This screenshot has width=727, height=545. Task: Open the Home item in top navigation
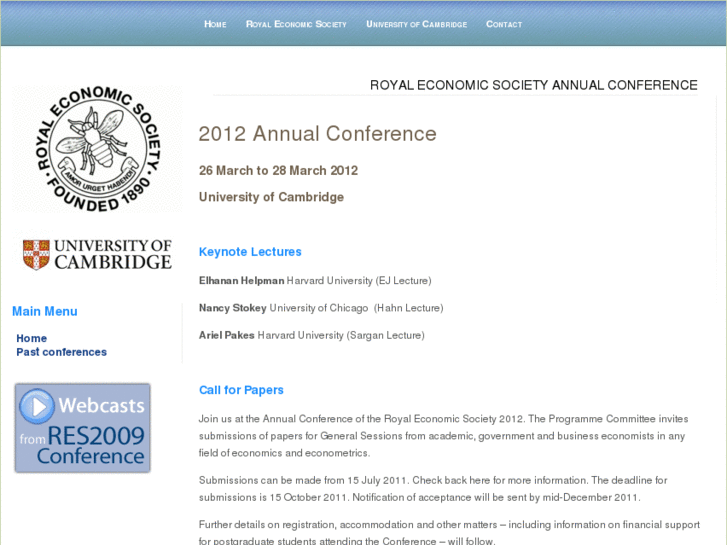tap(215, 24)
